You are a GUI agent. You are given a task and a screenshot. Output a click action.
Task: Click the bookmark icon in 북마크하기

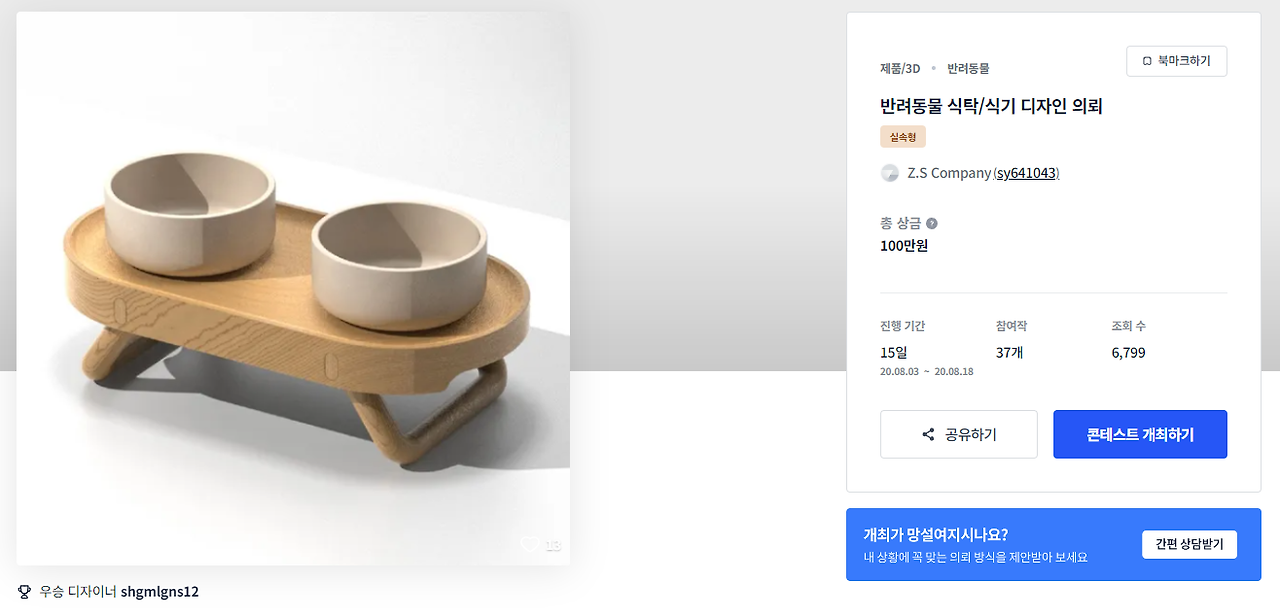click(x=1147, y=61)
